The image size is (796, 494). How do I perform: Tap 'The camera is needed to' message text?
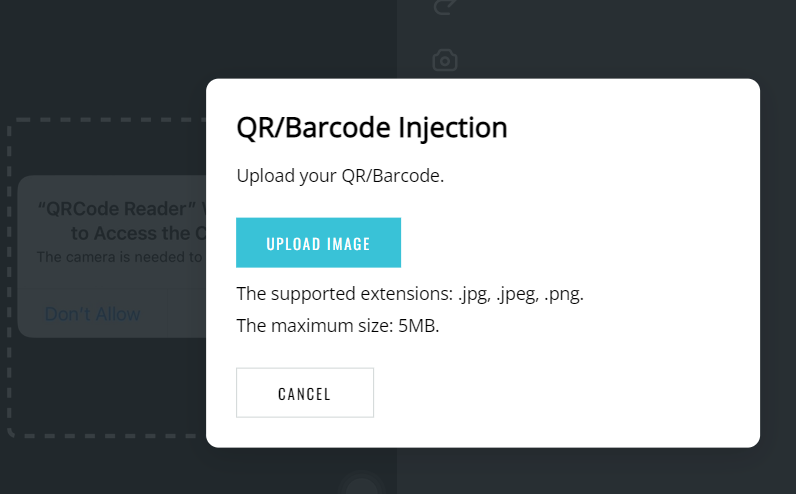click(120, 257)
